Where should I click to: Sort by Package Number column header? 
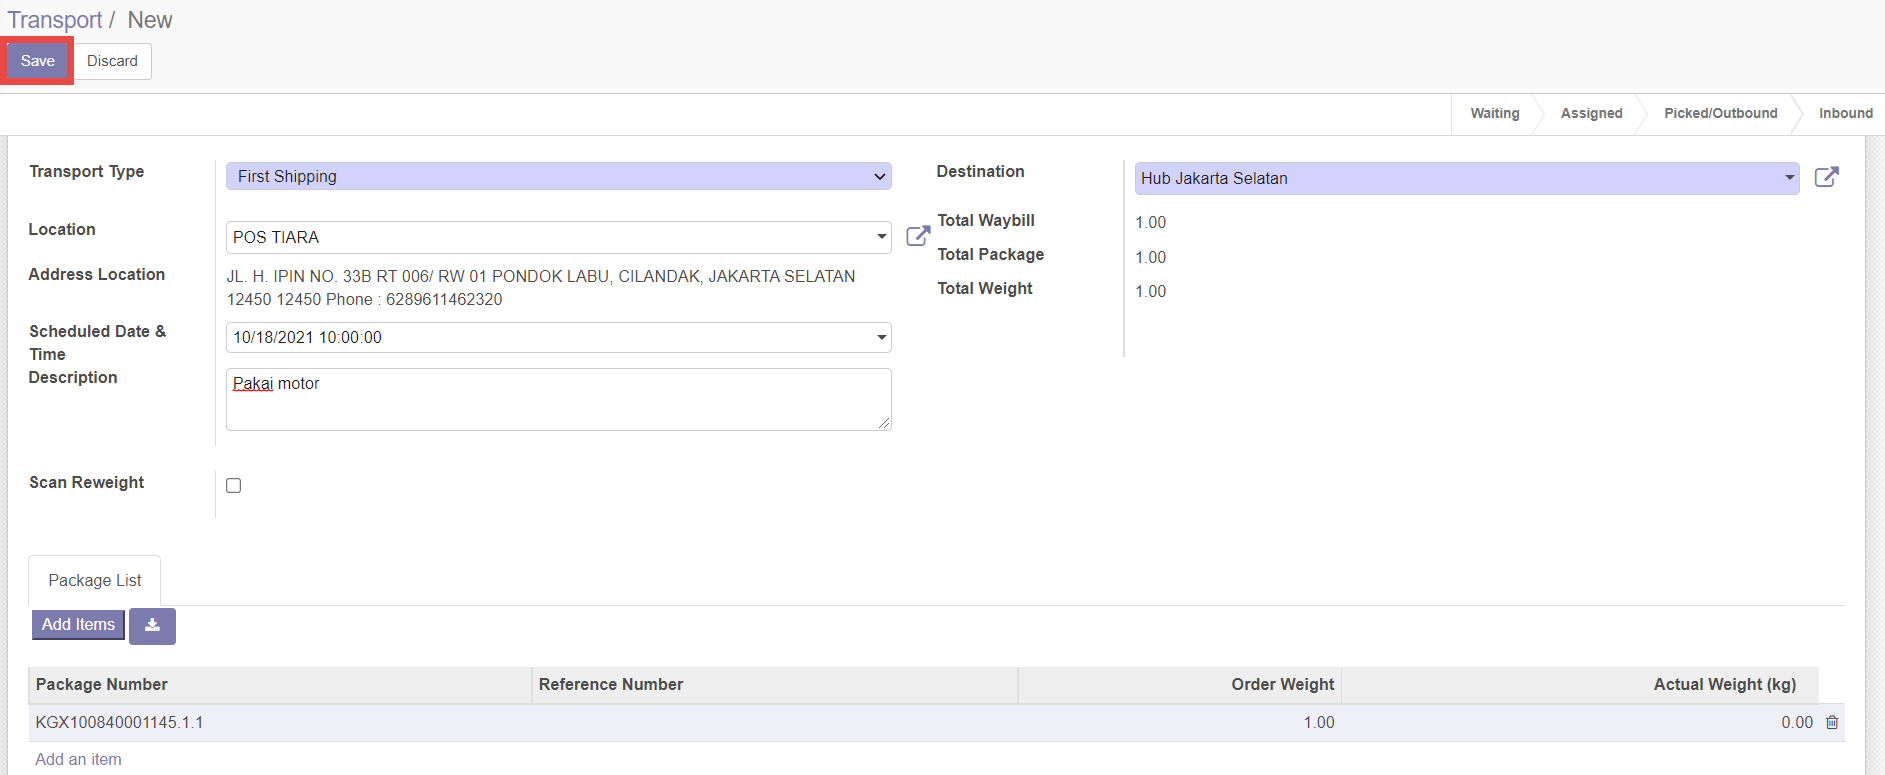[x=280, y=685]
